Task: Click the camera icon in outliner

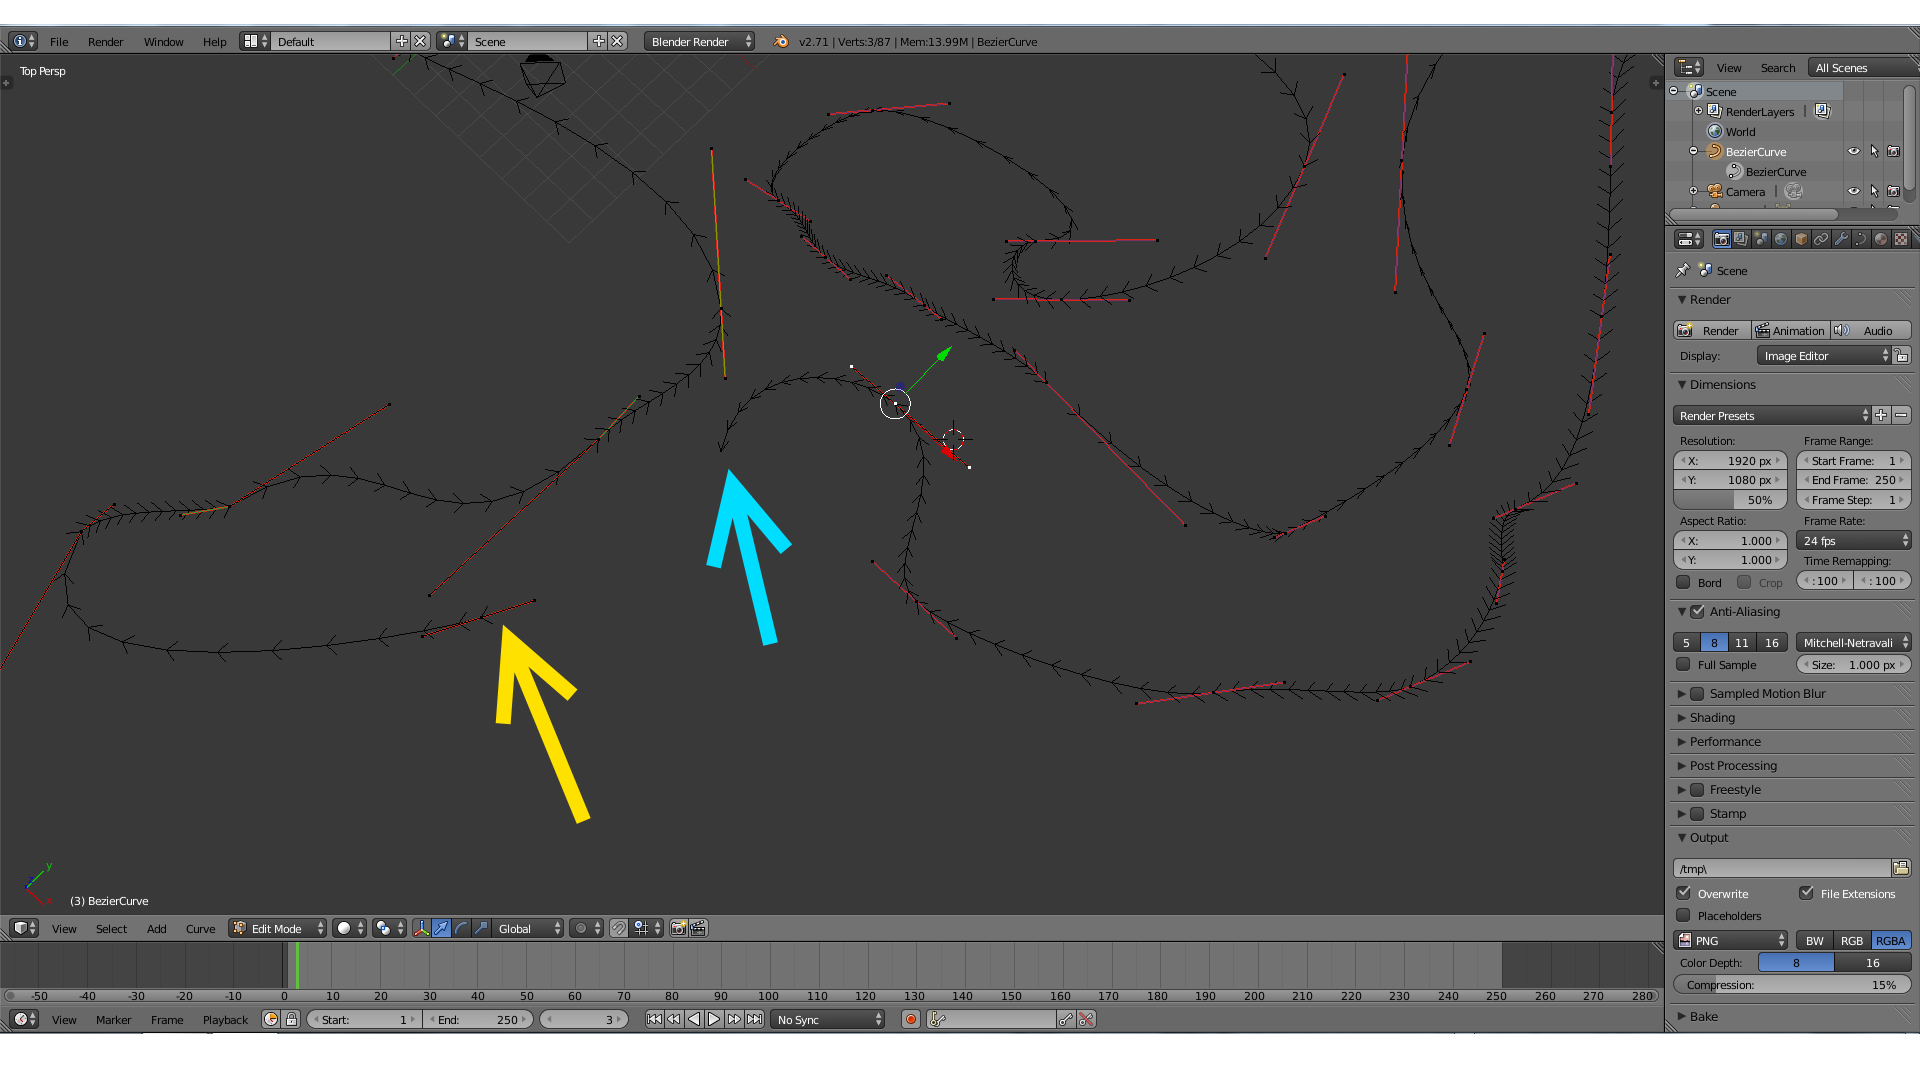Action: [x=1714, y=191]
